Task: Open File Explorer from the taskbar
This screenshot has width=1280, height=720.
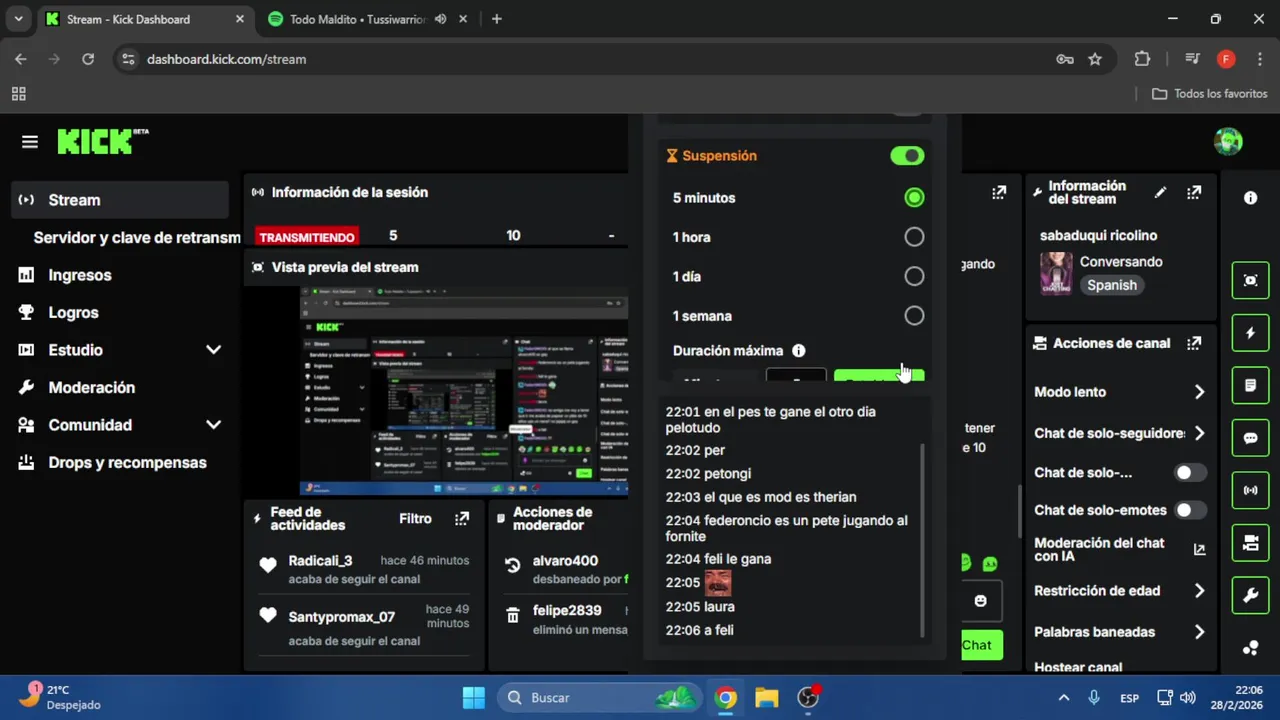Action: pos(766,698)
